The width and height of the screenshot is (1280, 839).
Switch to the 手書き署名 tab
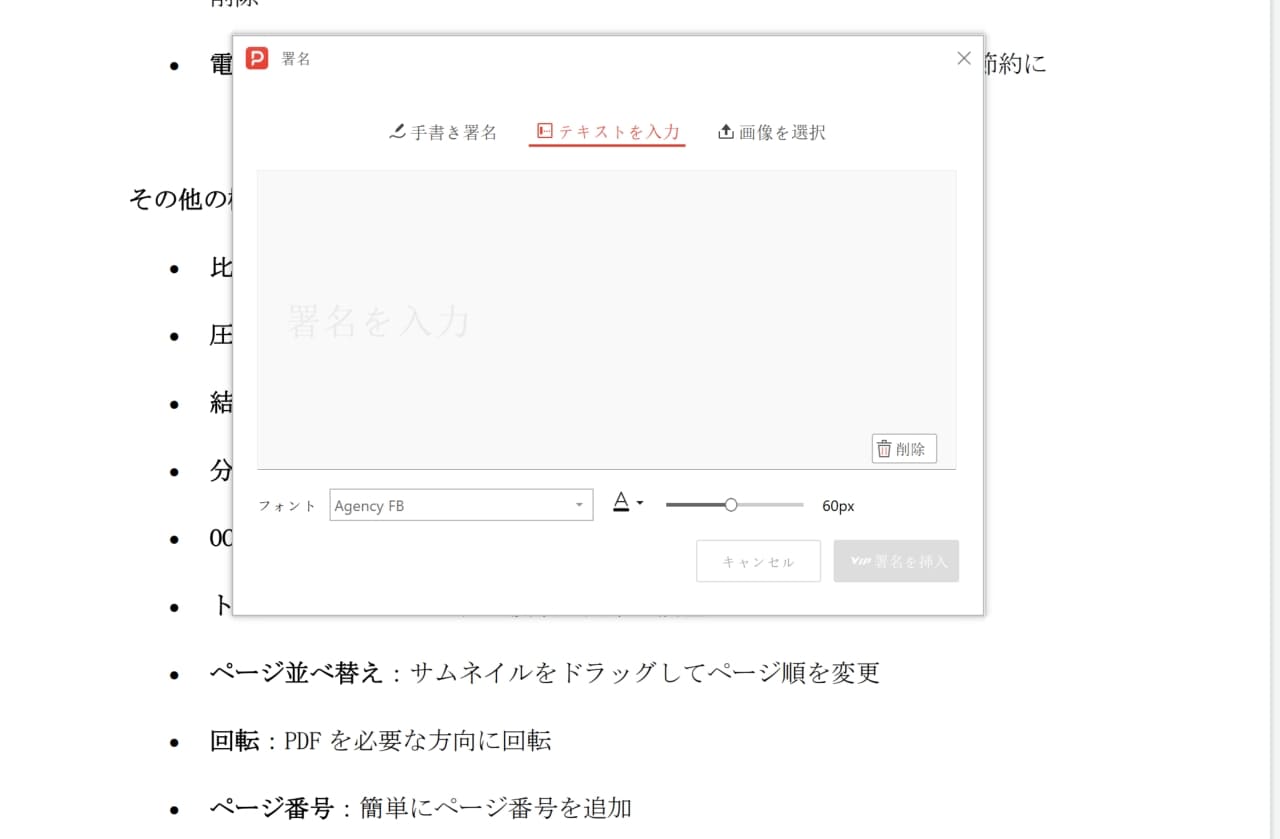[x=445, y=131]
